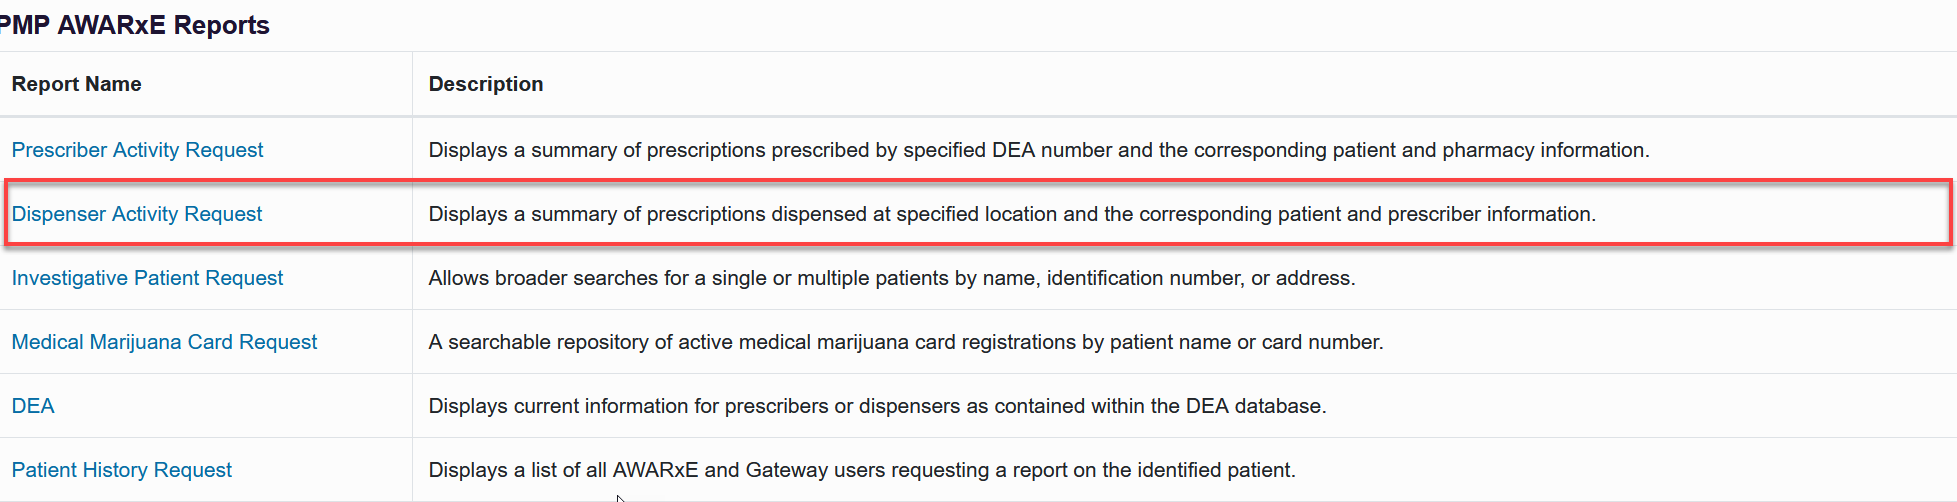Select Investigative Patient Request report
The width and height of the screenshot is (1957, 502).
pyautogui.click(x=147, y=278)
